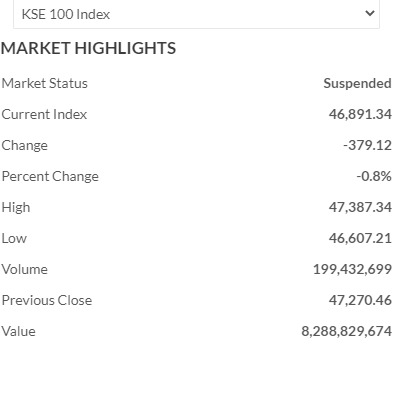The height and width of the screenshot is (398, 398).
Task: Select the 199,432,699 volume figure
Action: 352,269
